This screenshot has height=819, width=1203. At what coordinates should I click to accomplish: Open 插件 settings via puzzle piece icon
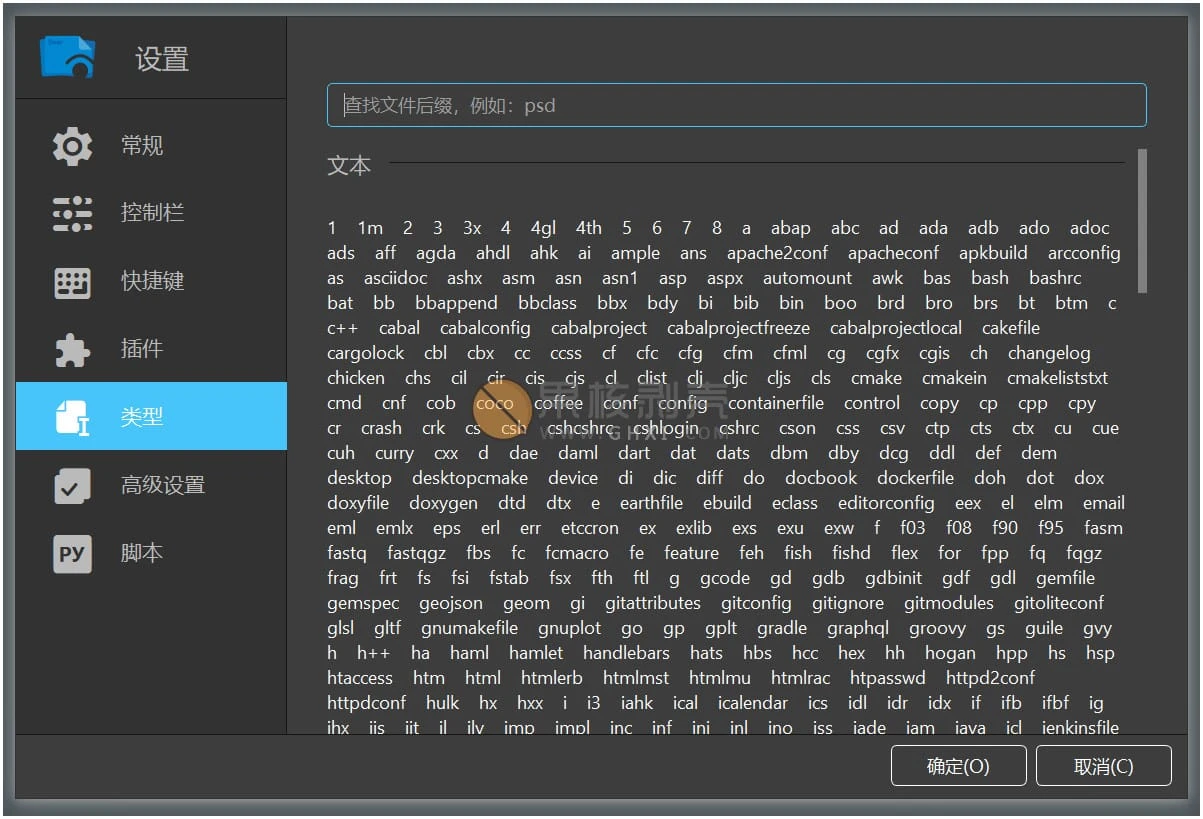point(70,349)
